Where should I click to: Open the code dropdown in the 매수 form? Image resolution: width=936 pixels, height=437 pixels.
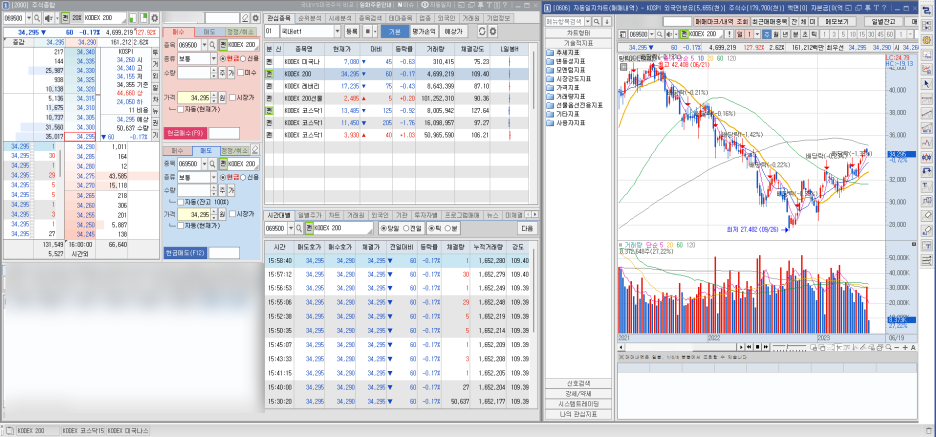(204, 45)
